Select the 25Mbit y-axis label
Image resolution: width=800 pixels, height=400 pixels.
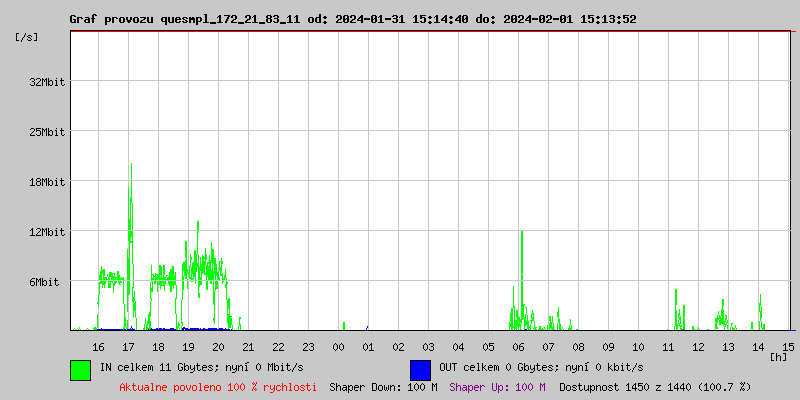pyautogui.click(x=47, y=132)
